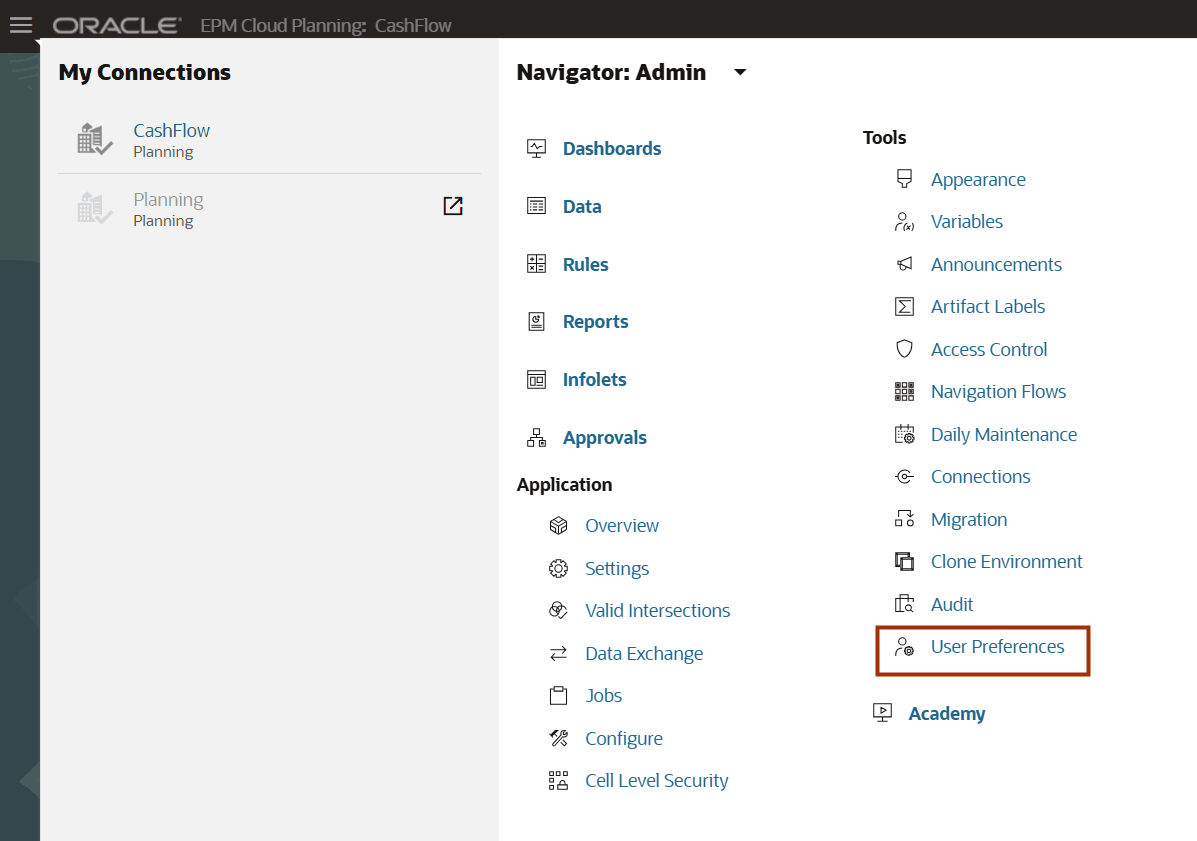Click the Configure tools icon
The image size is (1197, 841).
coord(559,738)
